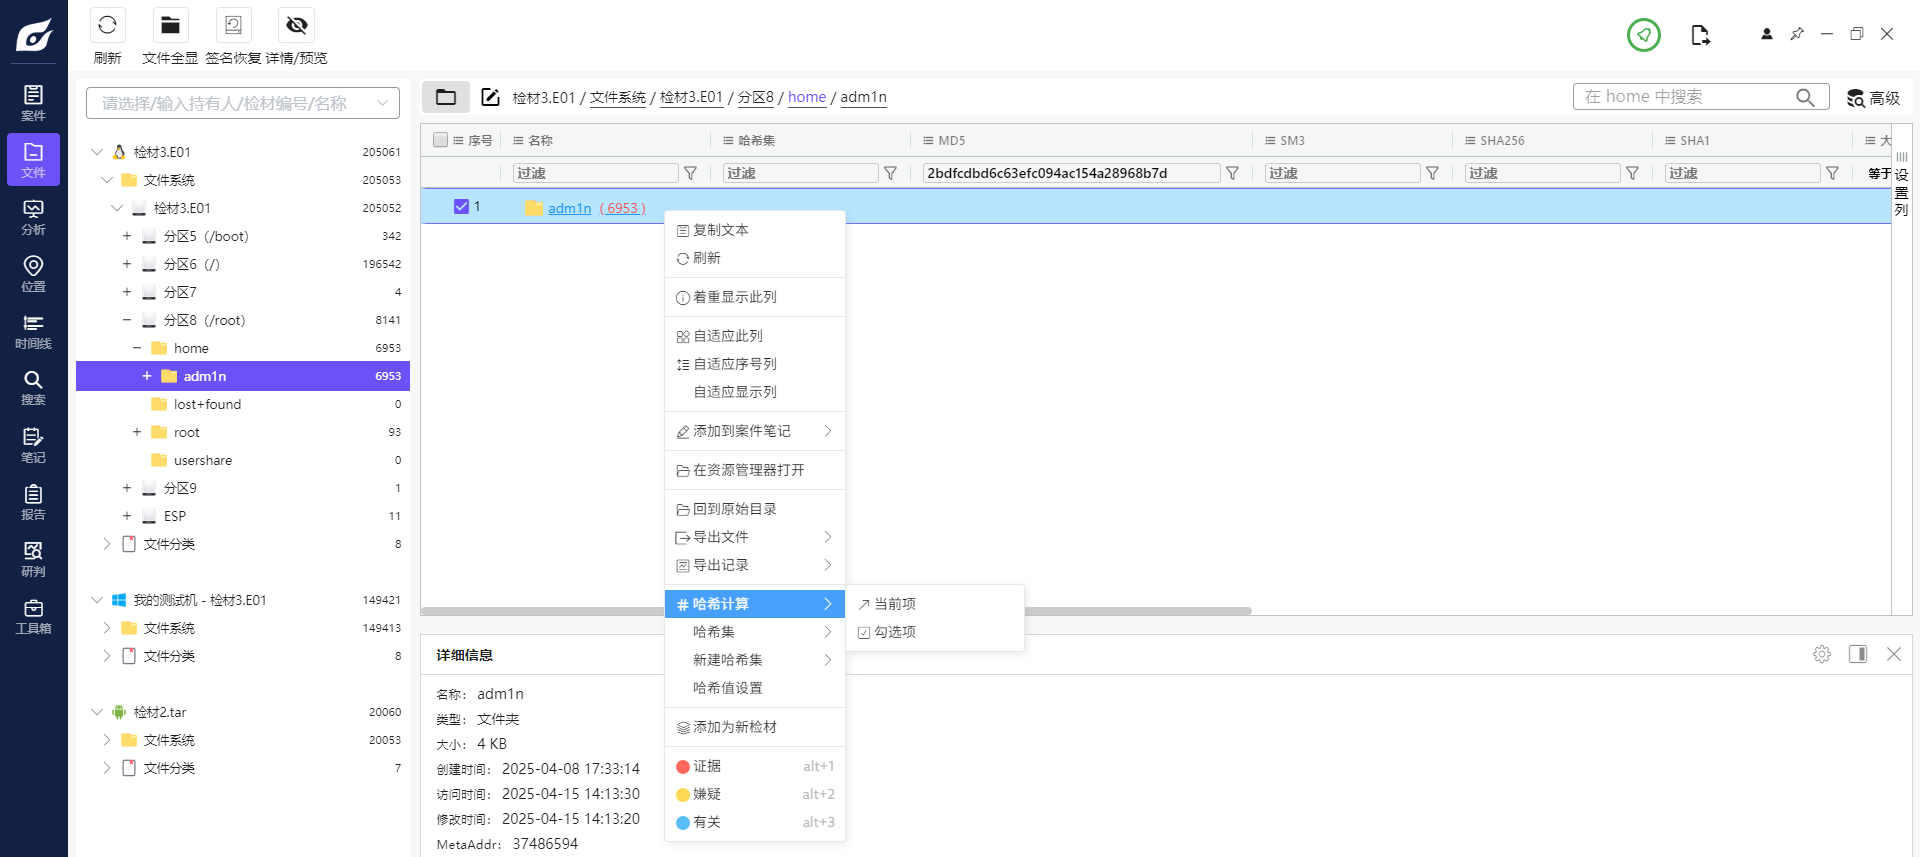
Task: Click the 刷新 refresh toolbar icon
Action: click(107, 26)
